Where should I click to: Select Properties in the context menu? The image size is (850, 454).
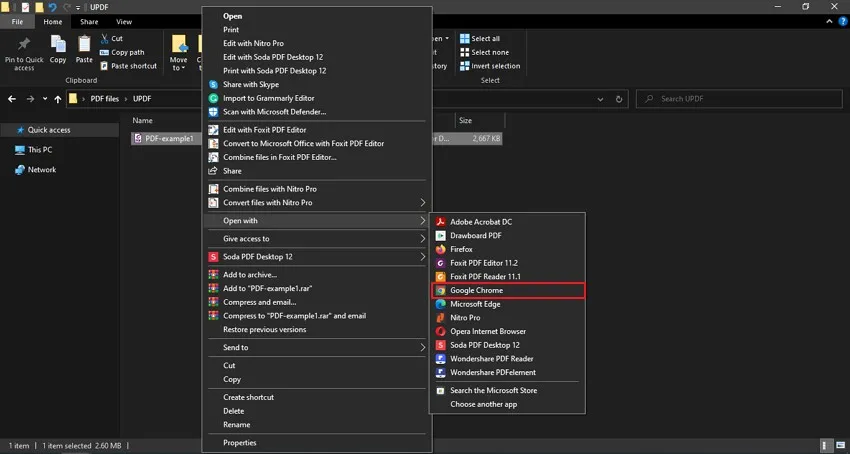(317, 443)
